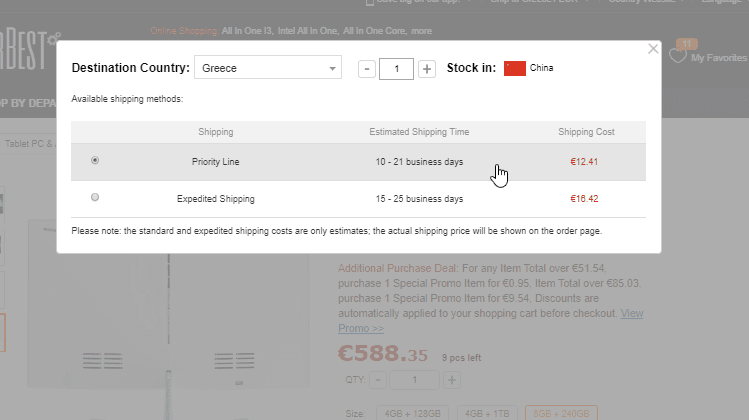Screen dimensions: 749x420
Task: Click the quantity input field in dialog
Action: click(397, 69)
